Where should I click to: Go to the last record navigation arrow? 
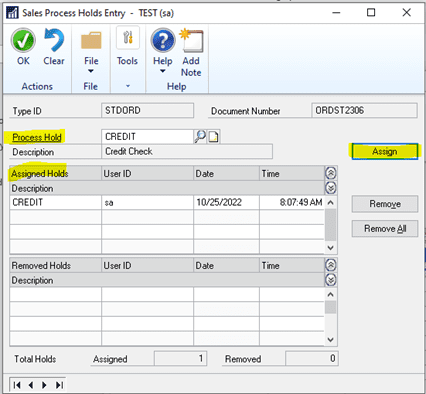(x=59, y=385)
